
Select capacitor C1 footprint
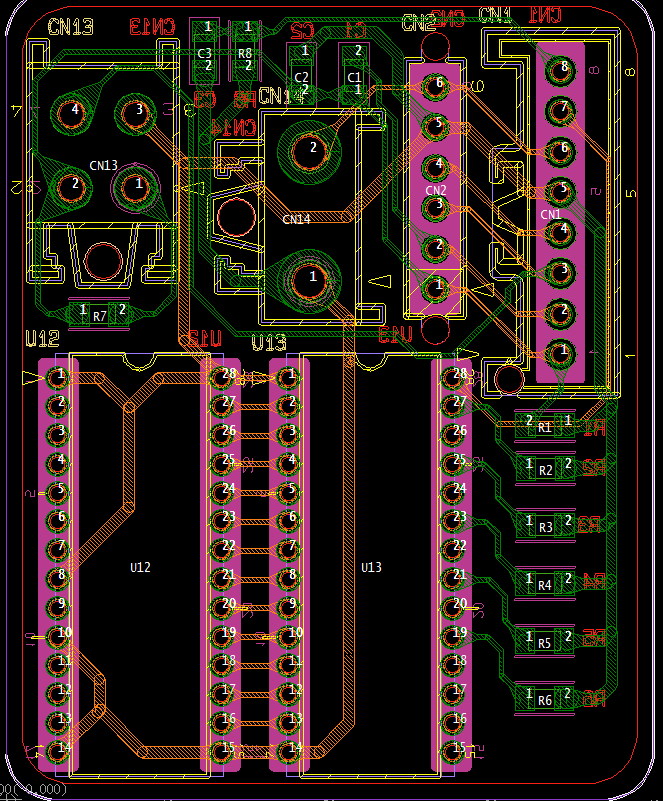[354, 72]
